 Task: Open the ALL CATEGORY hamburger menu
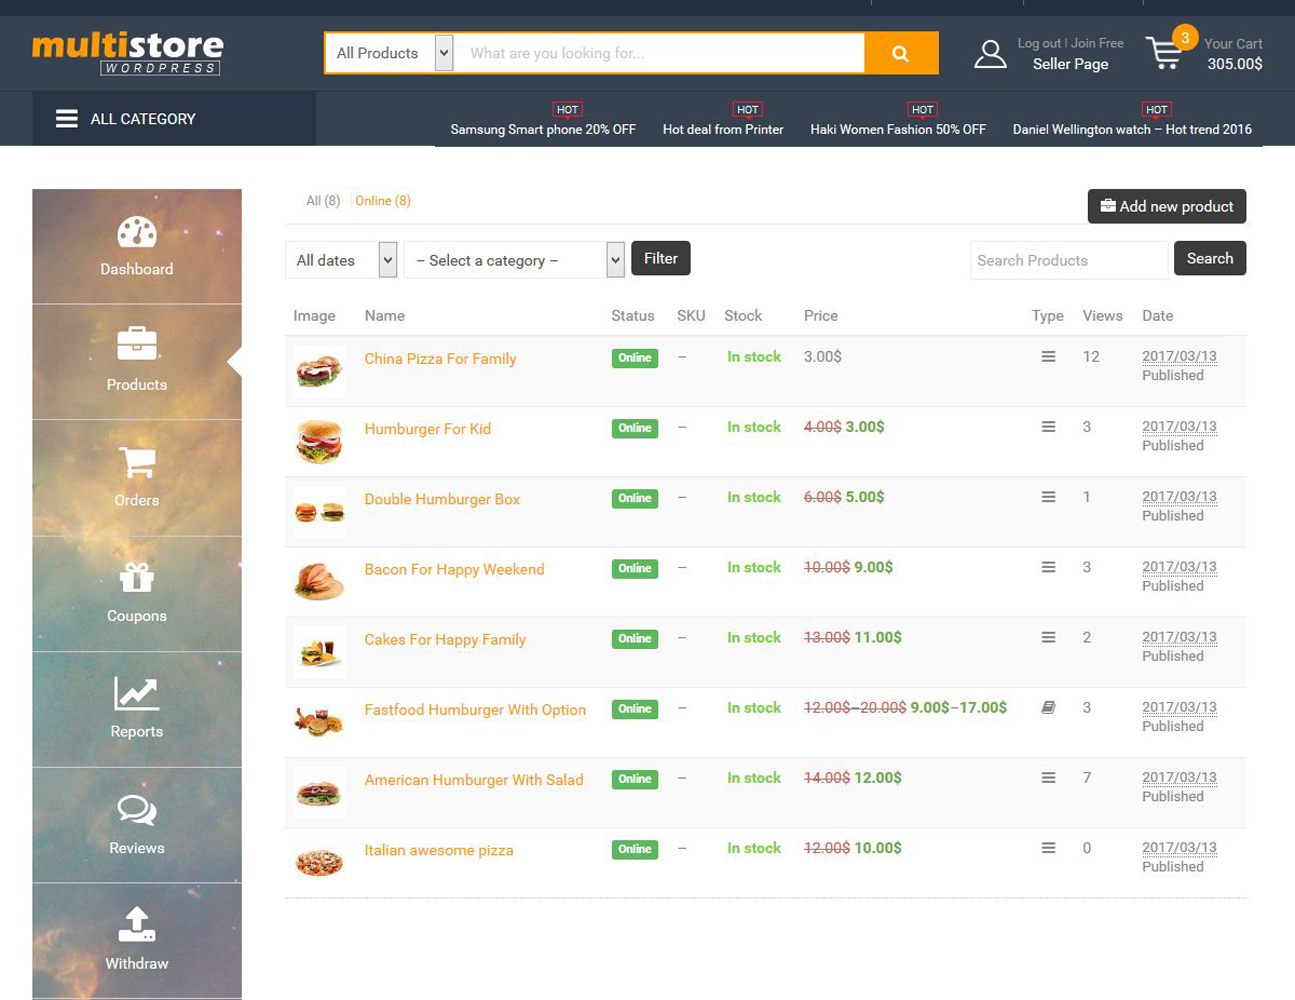67,119
